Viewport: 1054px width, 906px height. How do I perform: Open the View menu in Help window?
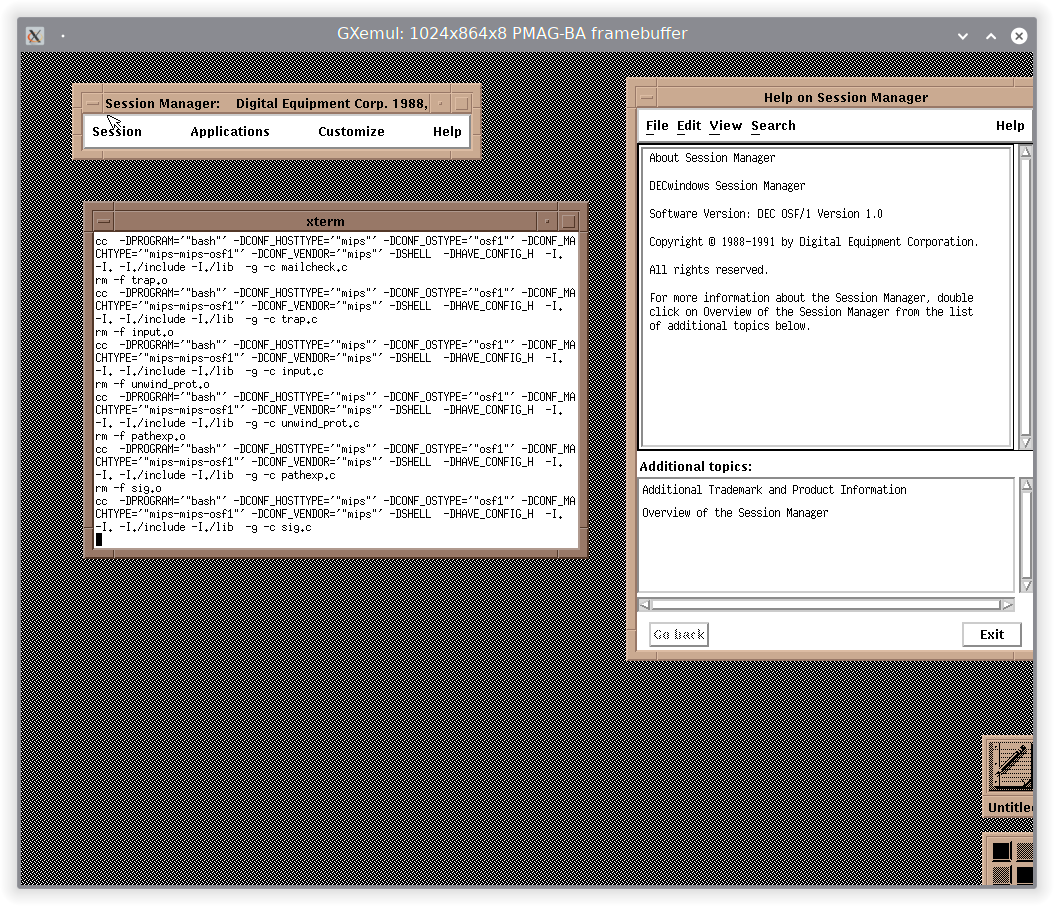point(725,126)
